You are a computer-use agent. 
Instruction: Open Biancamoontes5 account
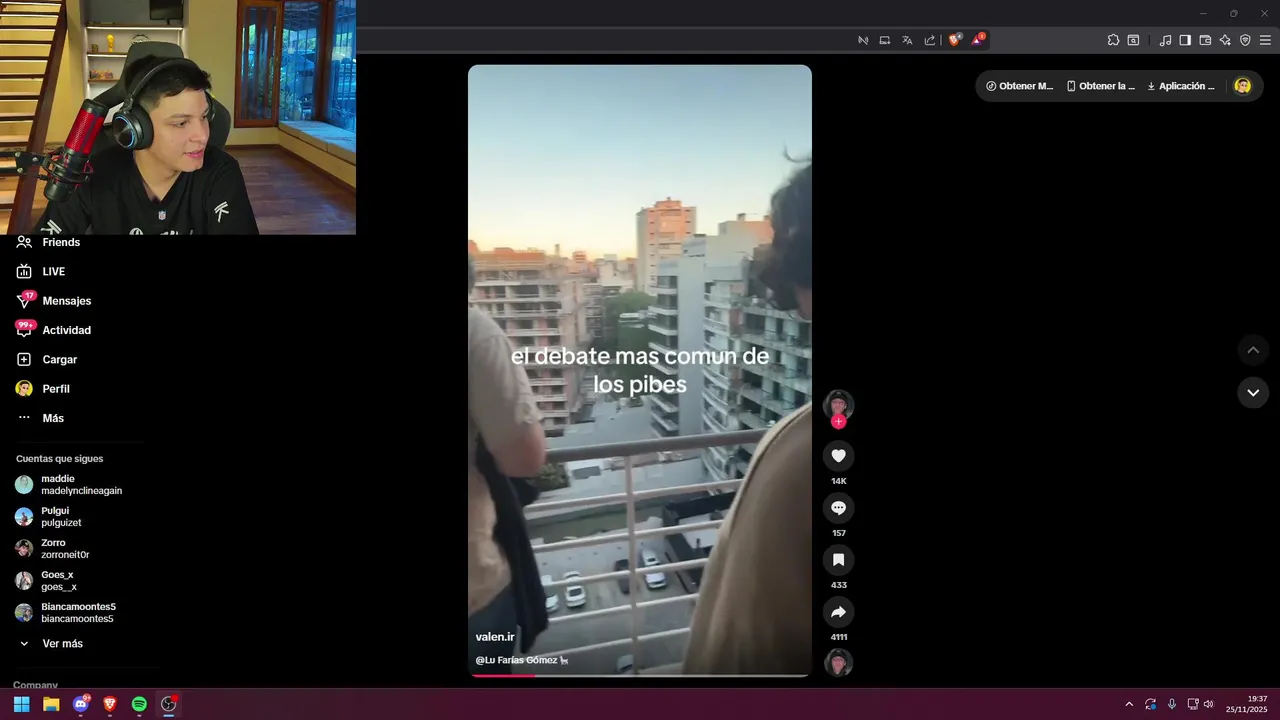(66, 613)
